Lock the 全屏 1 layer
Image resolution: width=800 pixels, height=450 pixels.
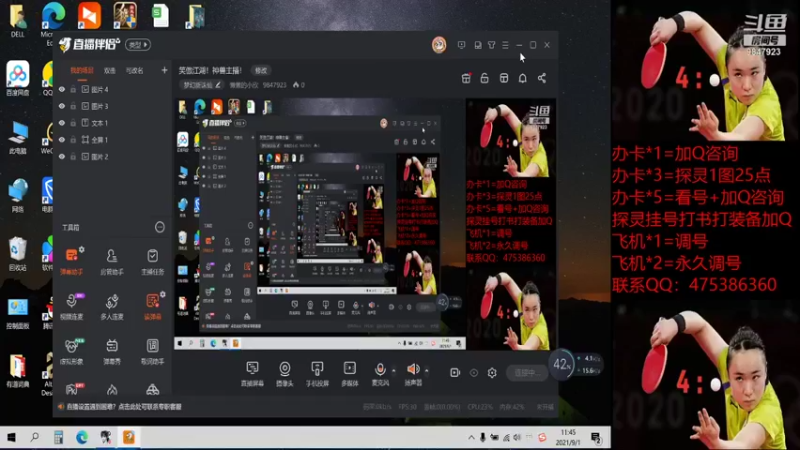(73, 140)
